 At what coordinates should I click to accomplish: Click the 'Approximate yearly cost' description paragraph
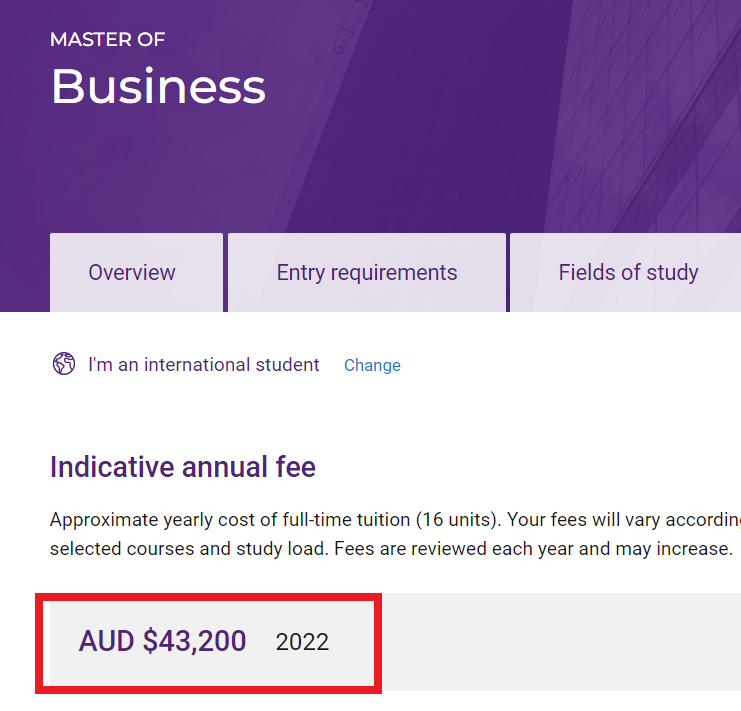[x=395, y=534]
